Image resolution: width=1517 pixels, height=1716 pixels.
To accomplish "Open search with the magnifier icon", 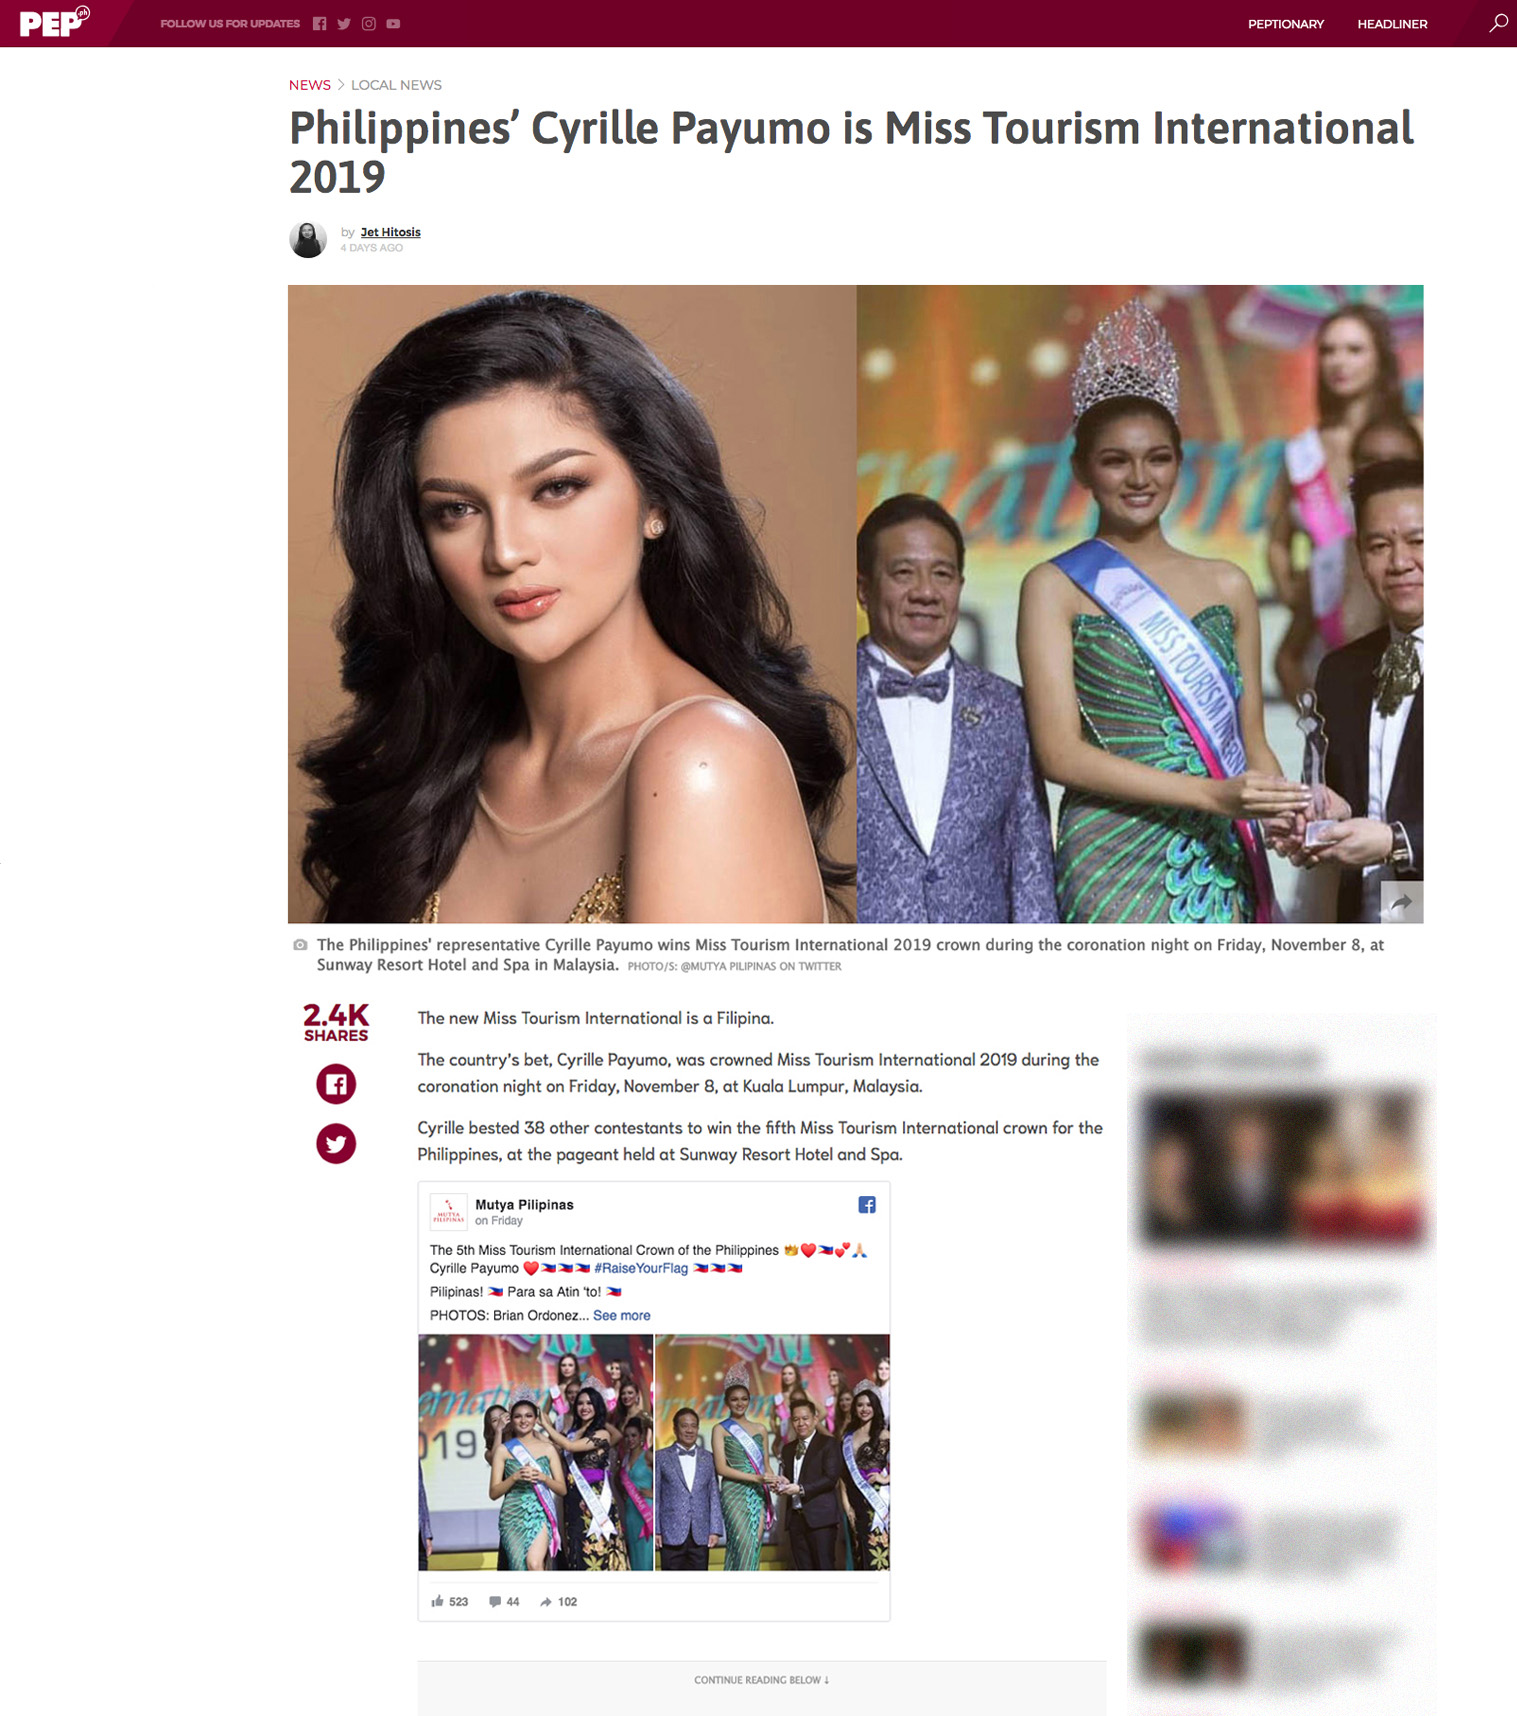I will tap(1498, 23).
